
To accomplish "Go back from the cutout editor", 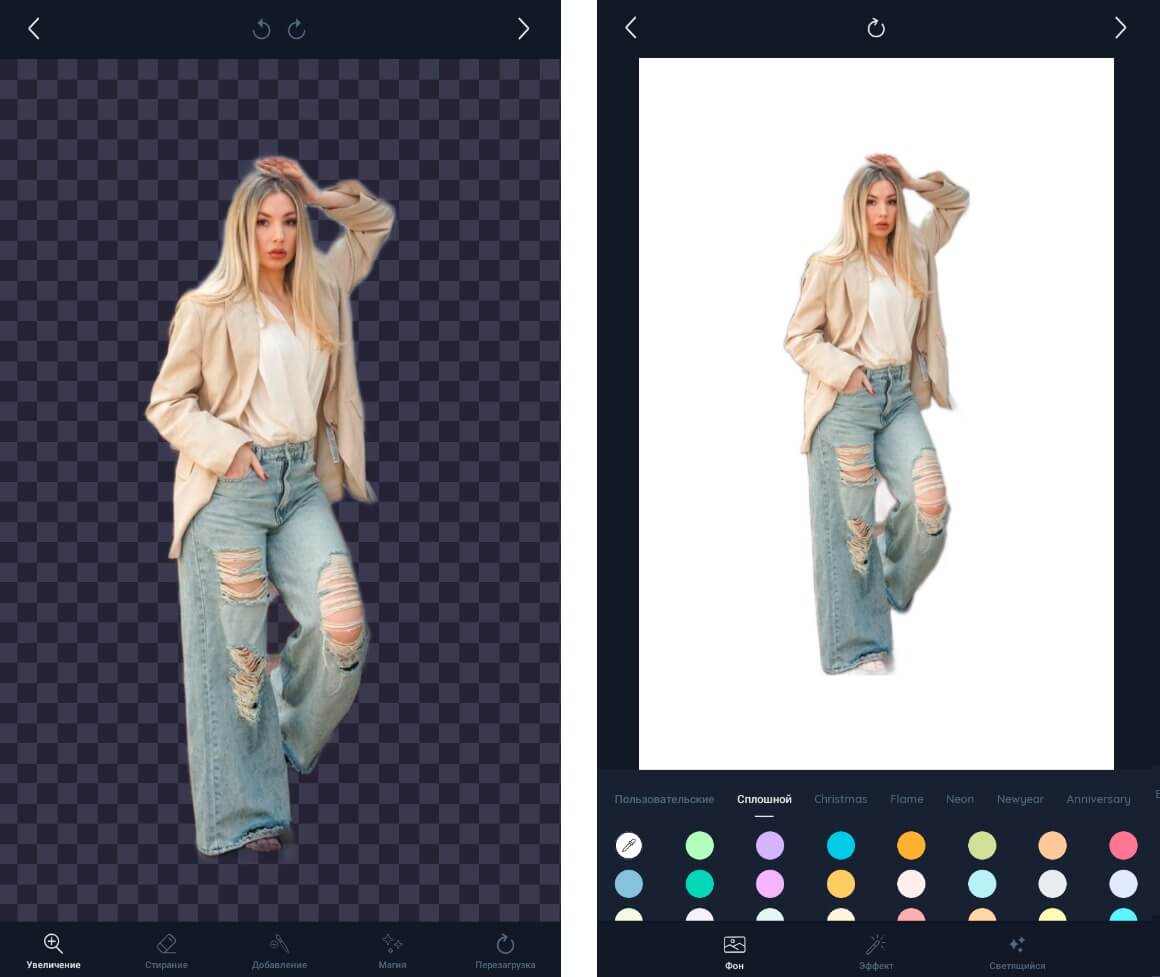I will 33,29.
